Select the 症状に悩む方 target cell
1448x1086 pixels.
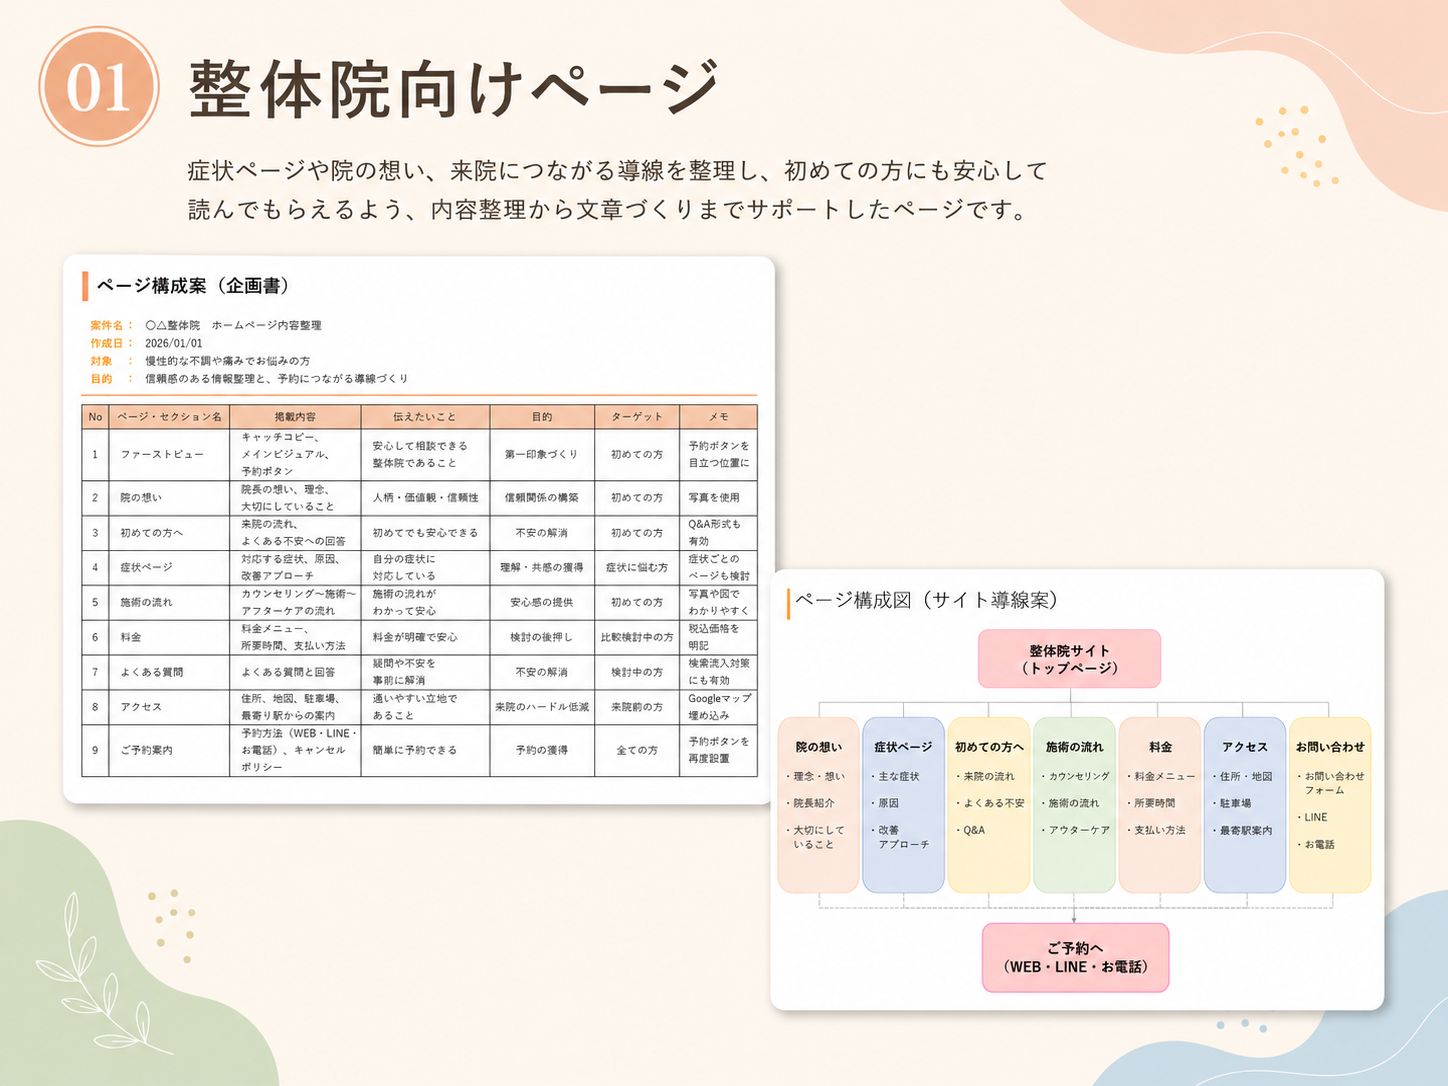637,567
